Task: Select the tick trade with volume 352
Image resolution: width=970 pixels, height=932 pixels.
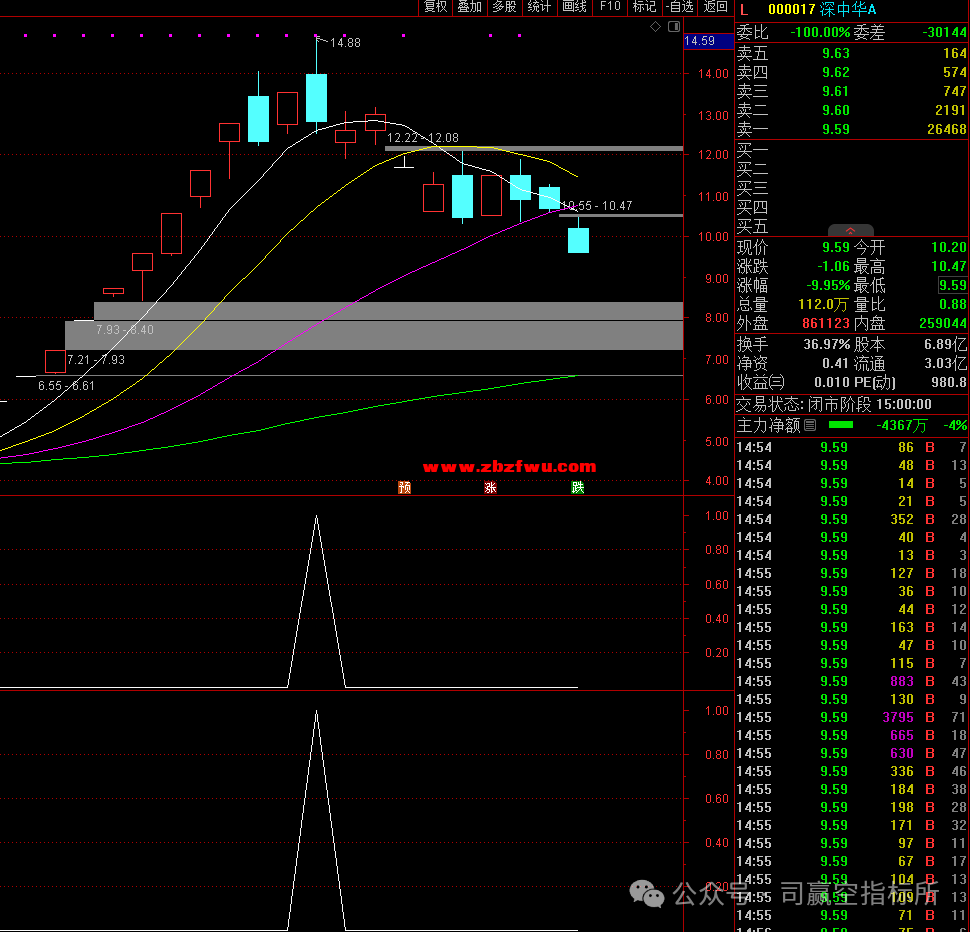Action: click(852, 519)
